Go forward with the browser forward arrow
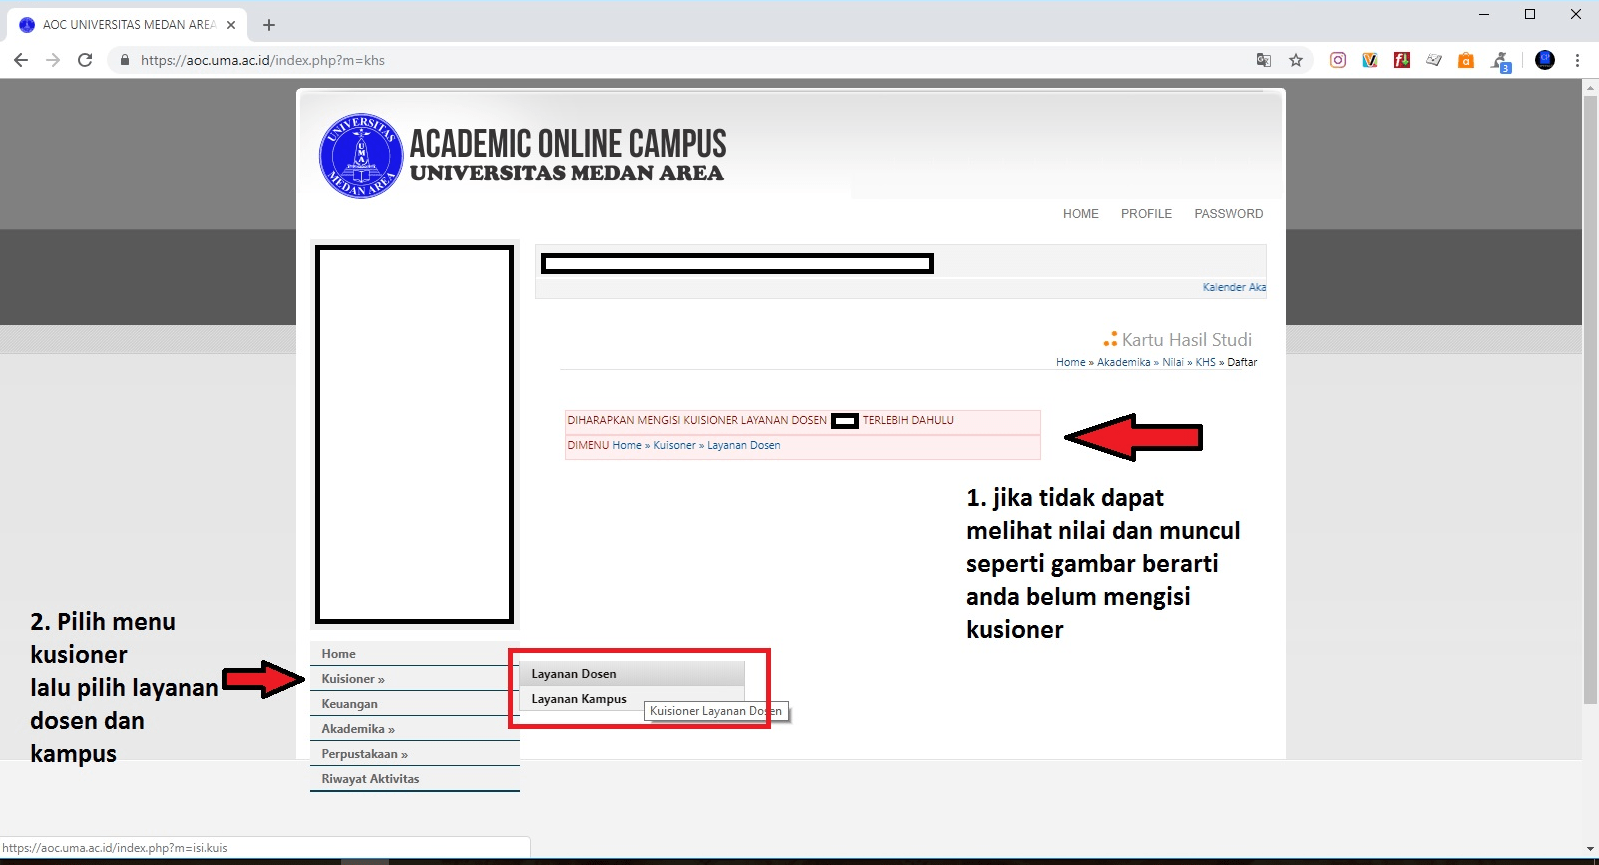The height and width of the screenshot is (865, 1599). (x=53, y=60)
